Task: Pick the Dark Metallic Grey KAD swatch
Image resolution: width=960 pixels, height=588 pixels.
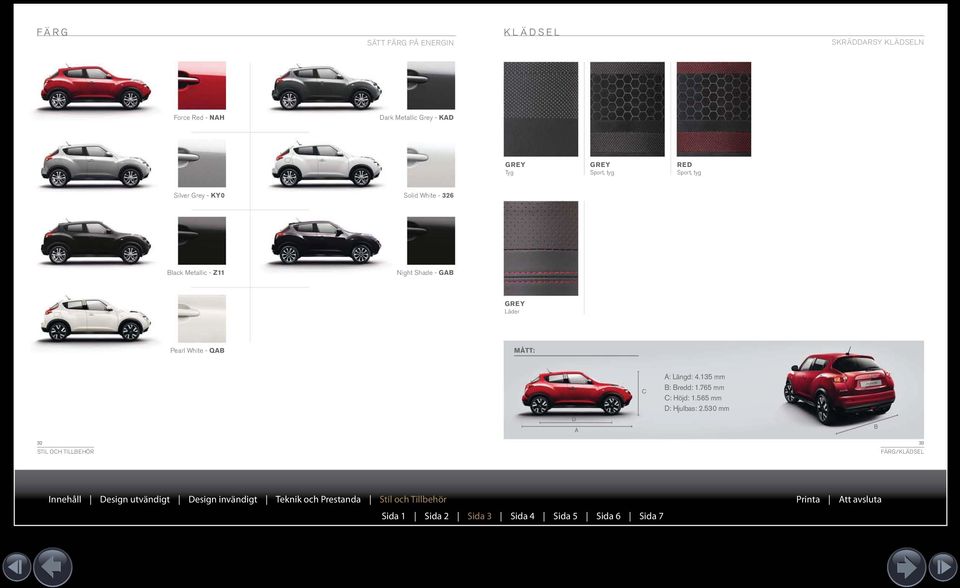Action: click(431, 85)
